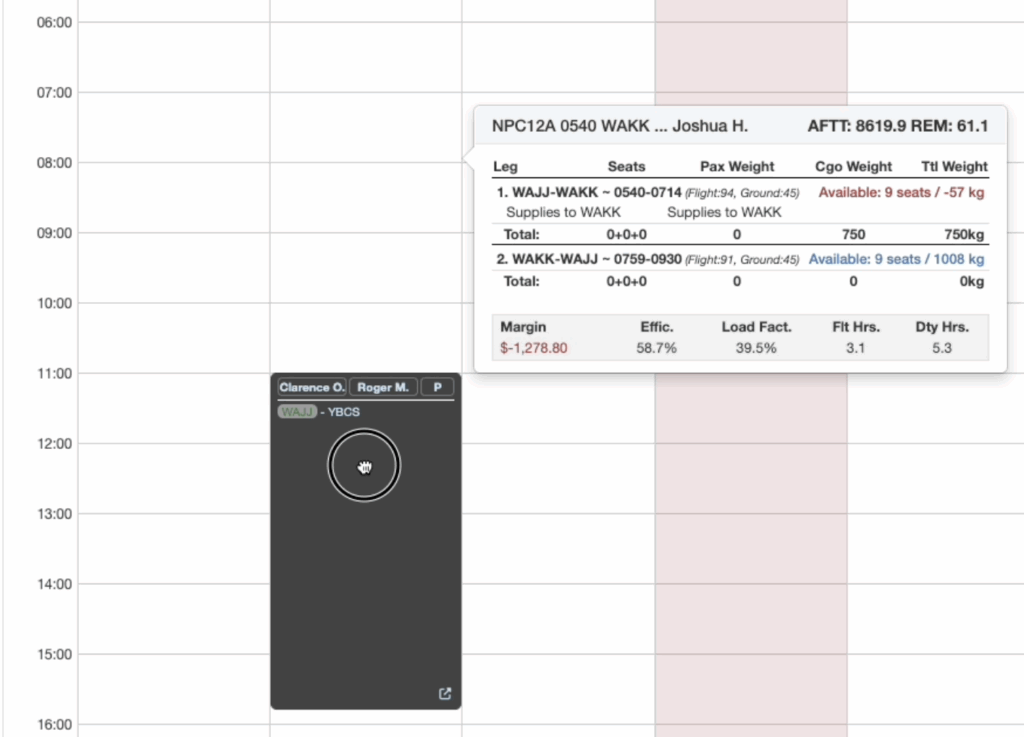Click the Clarence O. crew tag
The height and width of the screenshot is (737, 1024).
(x=312, y=387)
